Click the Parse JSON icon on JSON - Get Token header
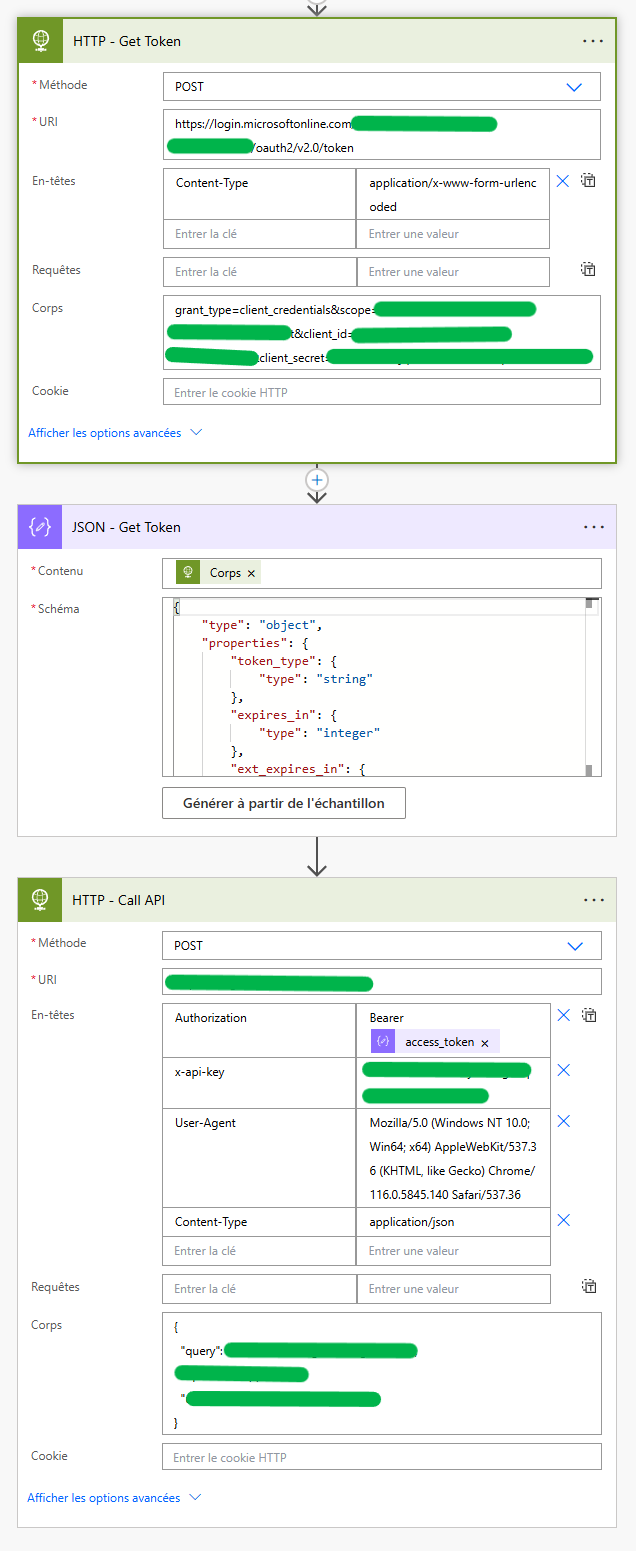 [40, 526]
